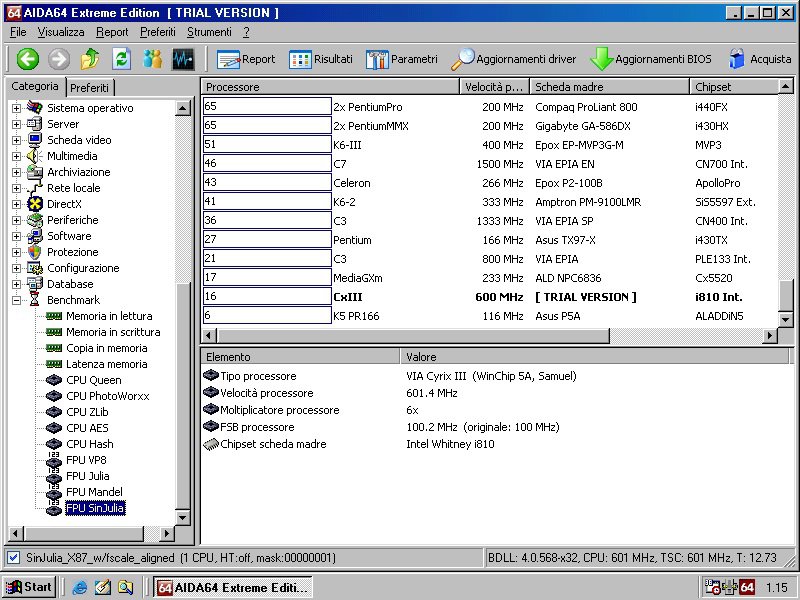The width and height of the screenshot is (800, 600).
Task: Open the Windows Start menu
Action: tap(29, 587)
